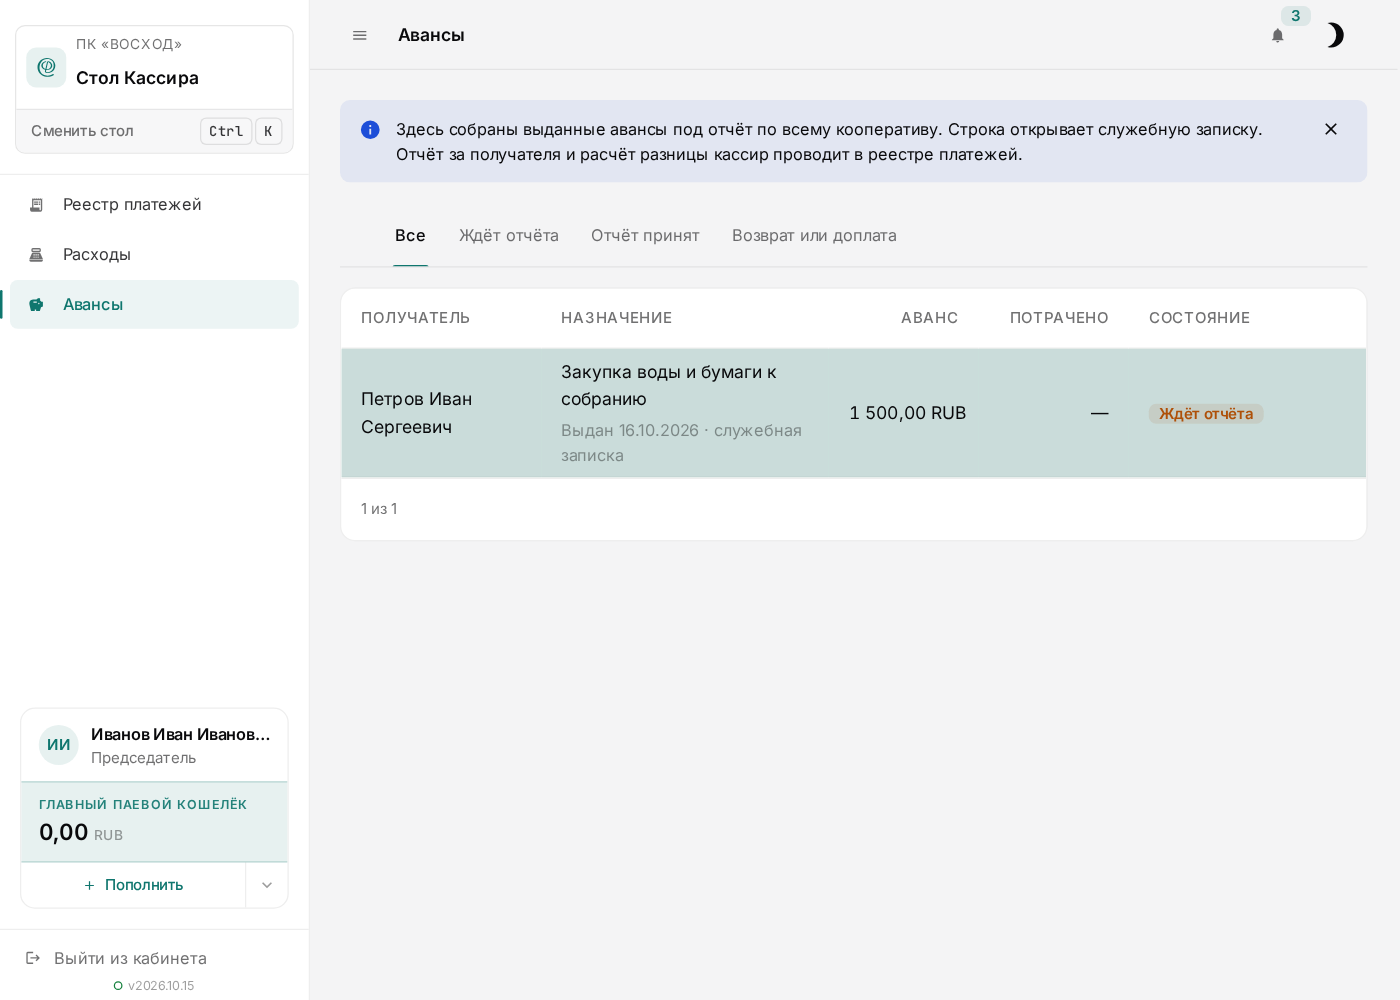Expand wallet actions dropdown chevron
The width and height of the screenshot is (1400, 1000).
pos(267,885)
